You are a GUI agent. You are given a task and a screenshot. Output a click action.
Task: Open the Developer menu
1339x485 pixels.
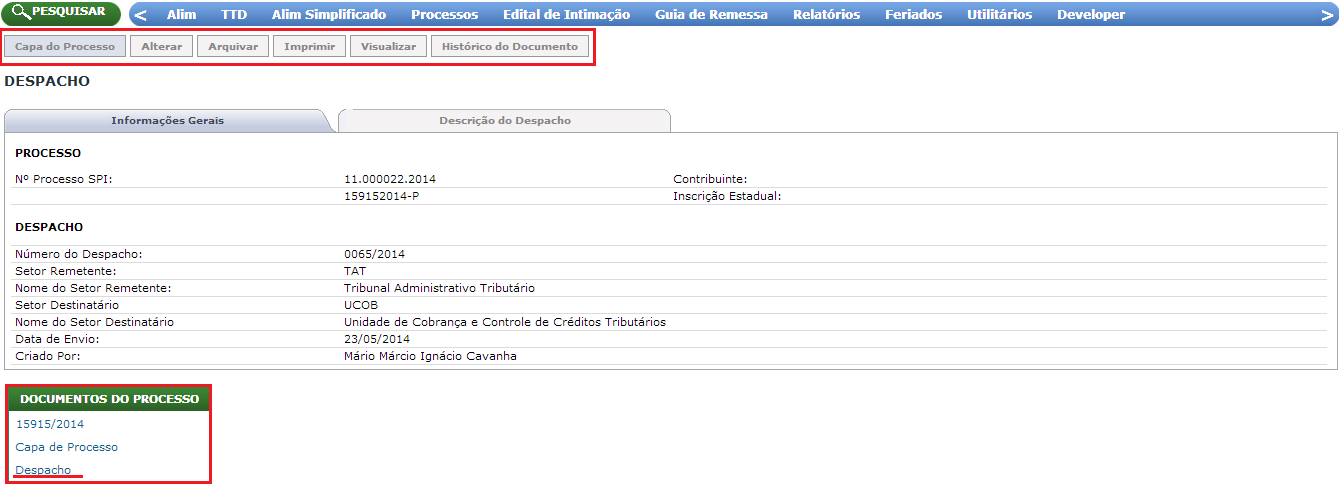(1091, 15)
